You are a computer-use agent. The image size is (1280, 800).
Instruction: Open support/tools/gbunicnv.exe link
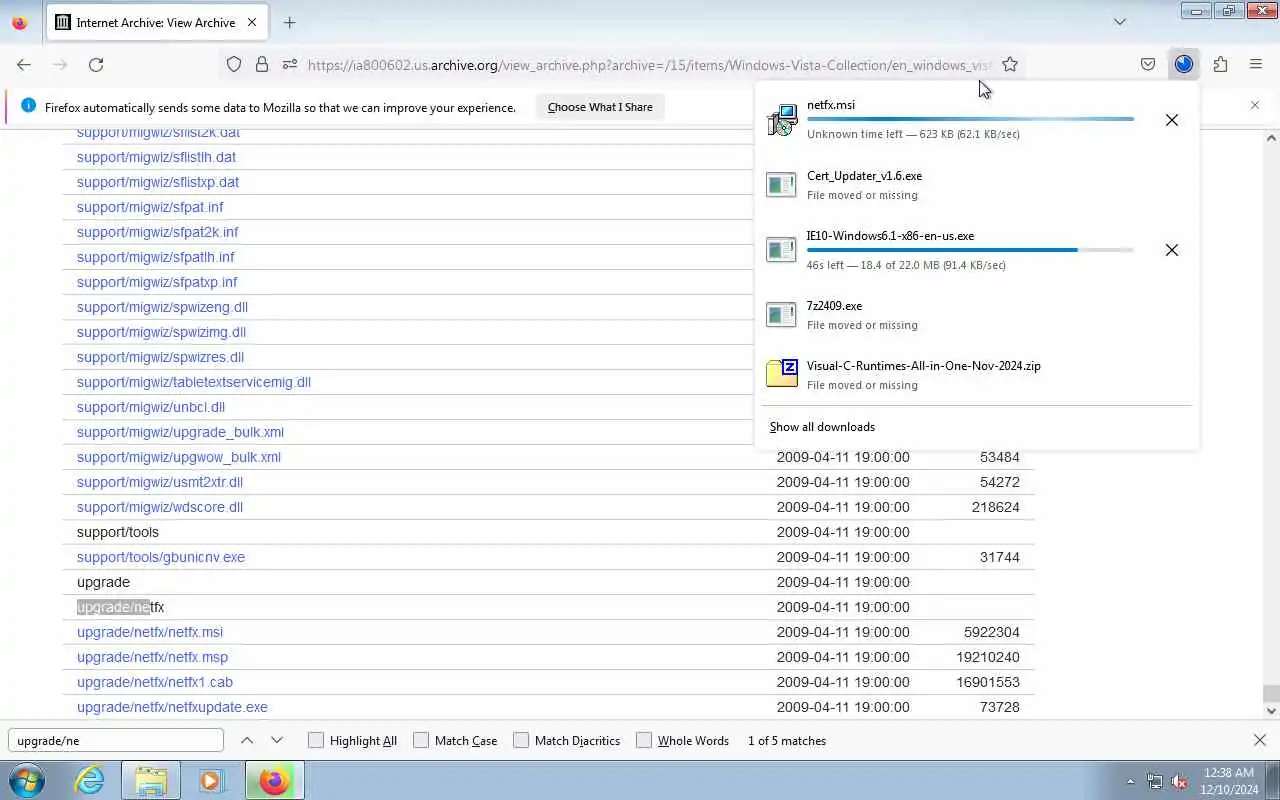[161, 557]
